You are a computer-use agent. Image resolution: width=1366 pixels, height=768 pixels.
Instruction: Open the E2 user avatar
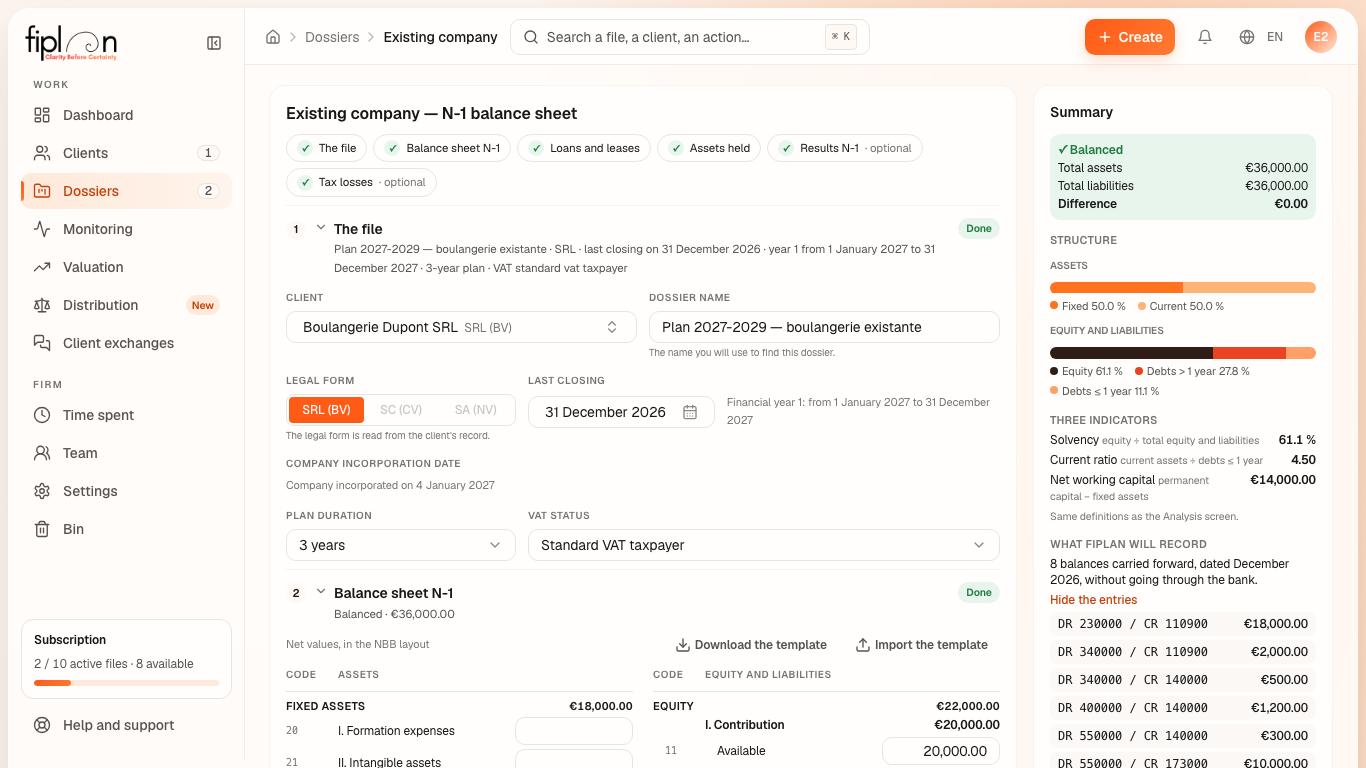1321,37
